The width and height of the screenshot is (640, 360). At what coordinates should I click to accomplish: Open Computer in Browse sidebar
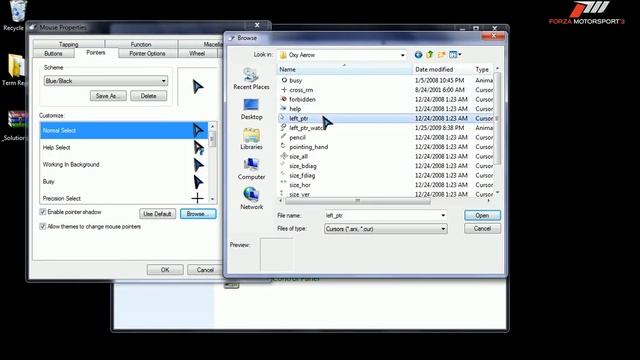(251, 169)
